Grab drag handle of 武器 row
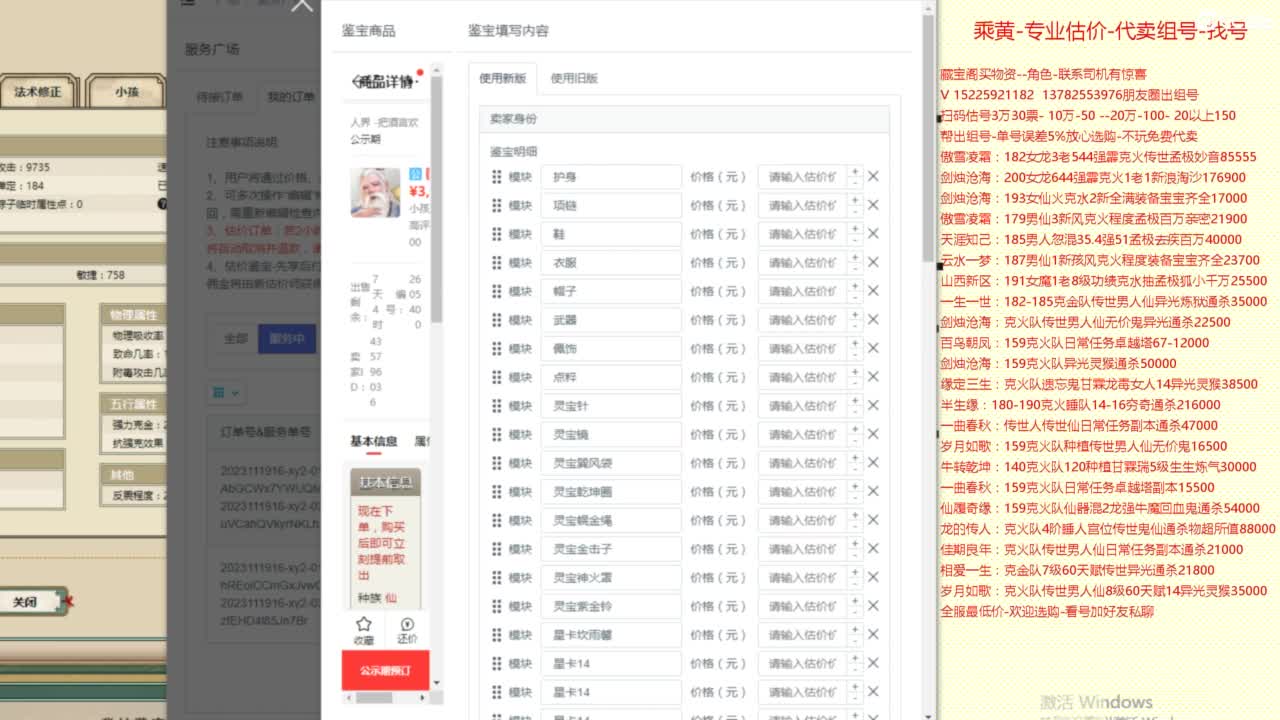The width and height of the screenshot is (1280, 720). coord(497,320)
